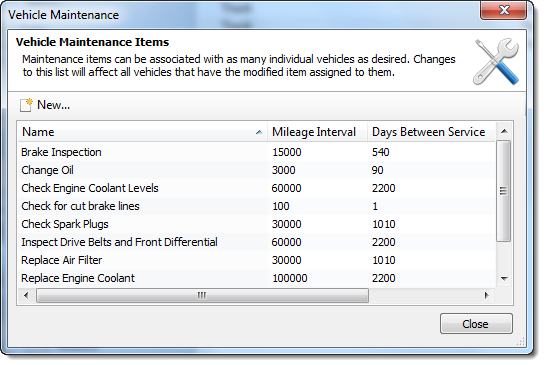Click the vertical scrollbar thumb
The width and height of the screenshot is (544, 365).
[504, 191]
